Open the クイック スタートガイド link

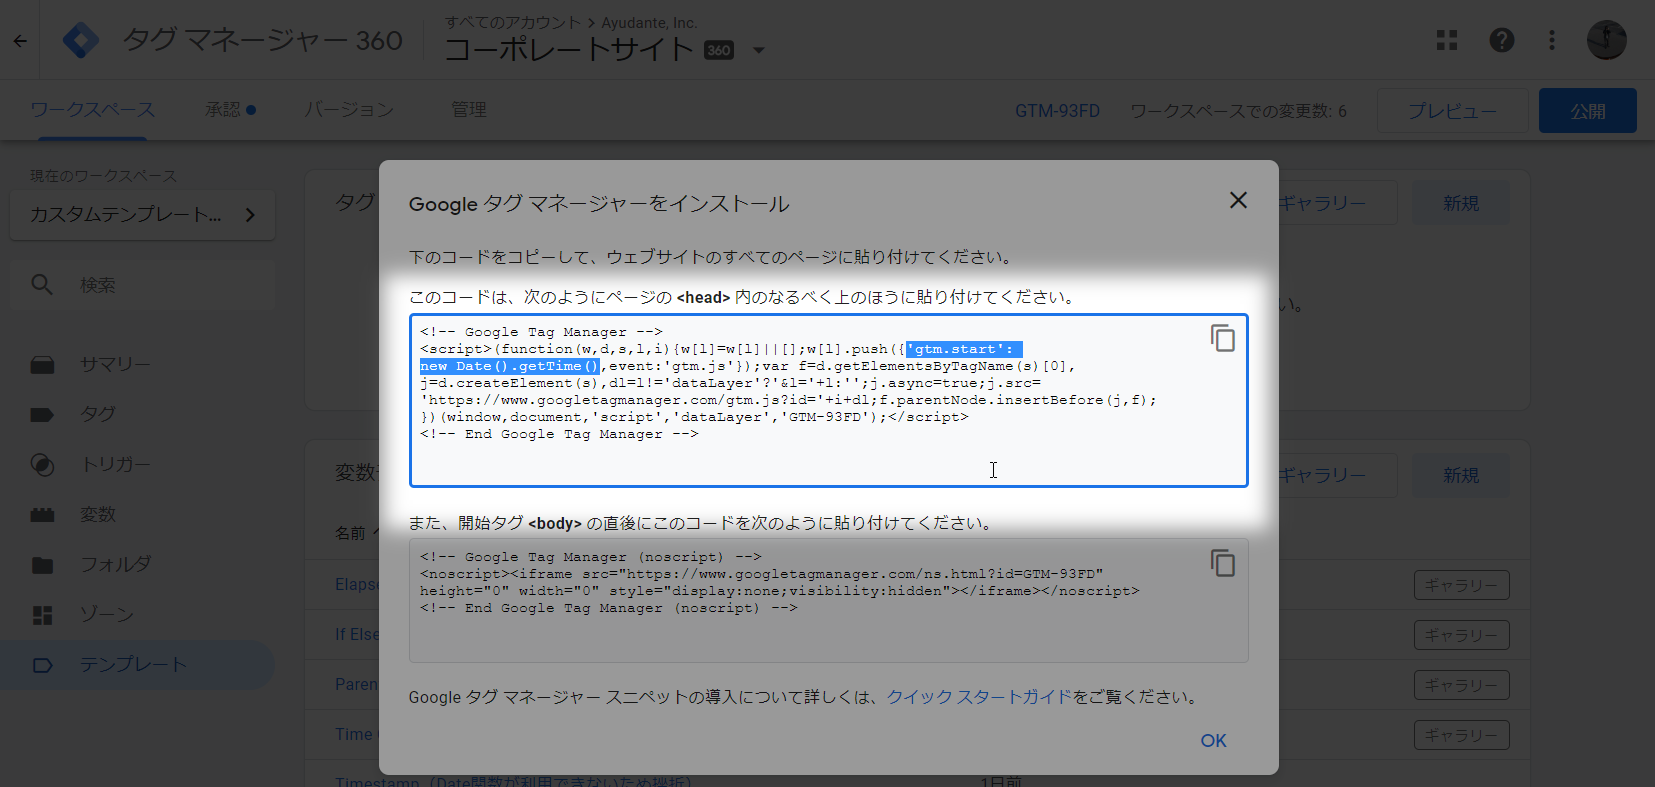point(979,697)
